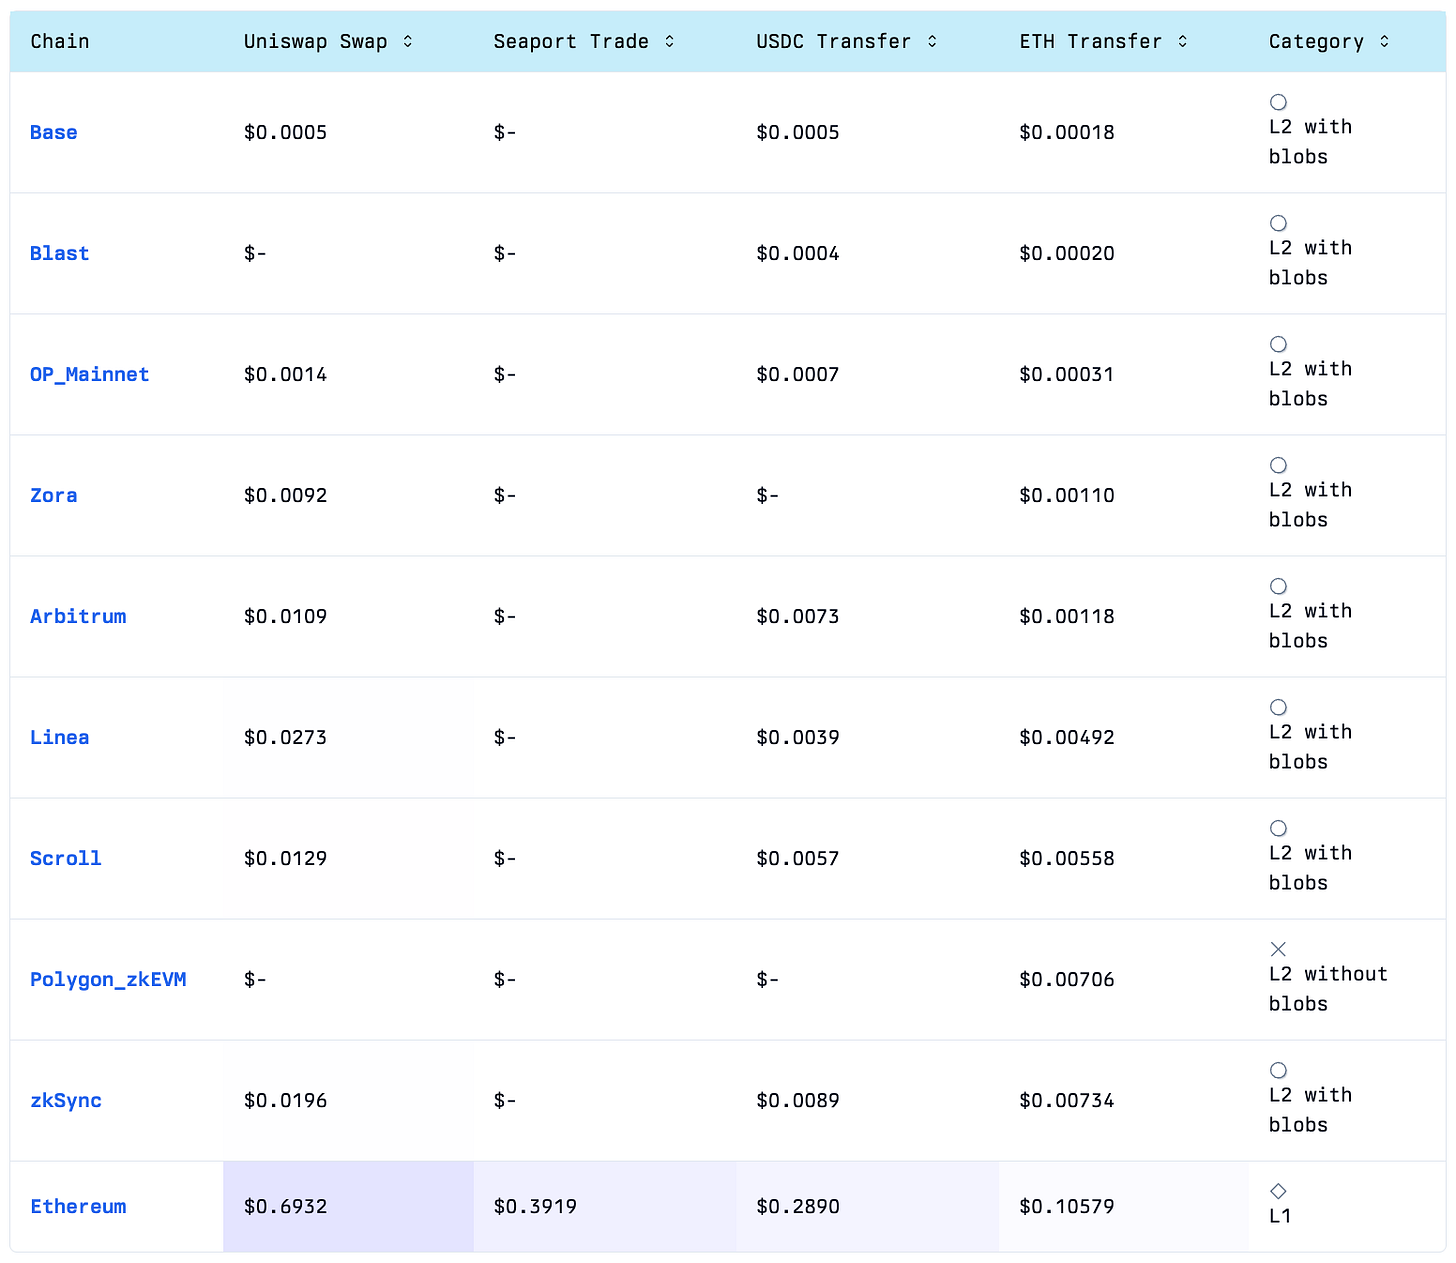Select Zora's $0.00110 ETH Transfer value

click(x=1067, y=495)
